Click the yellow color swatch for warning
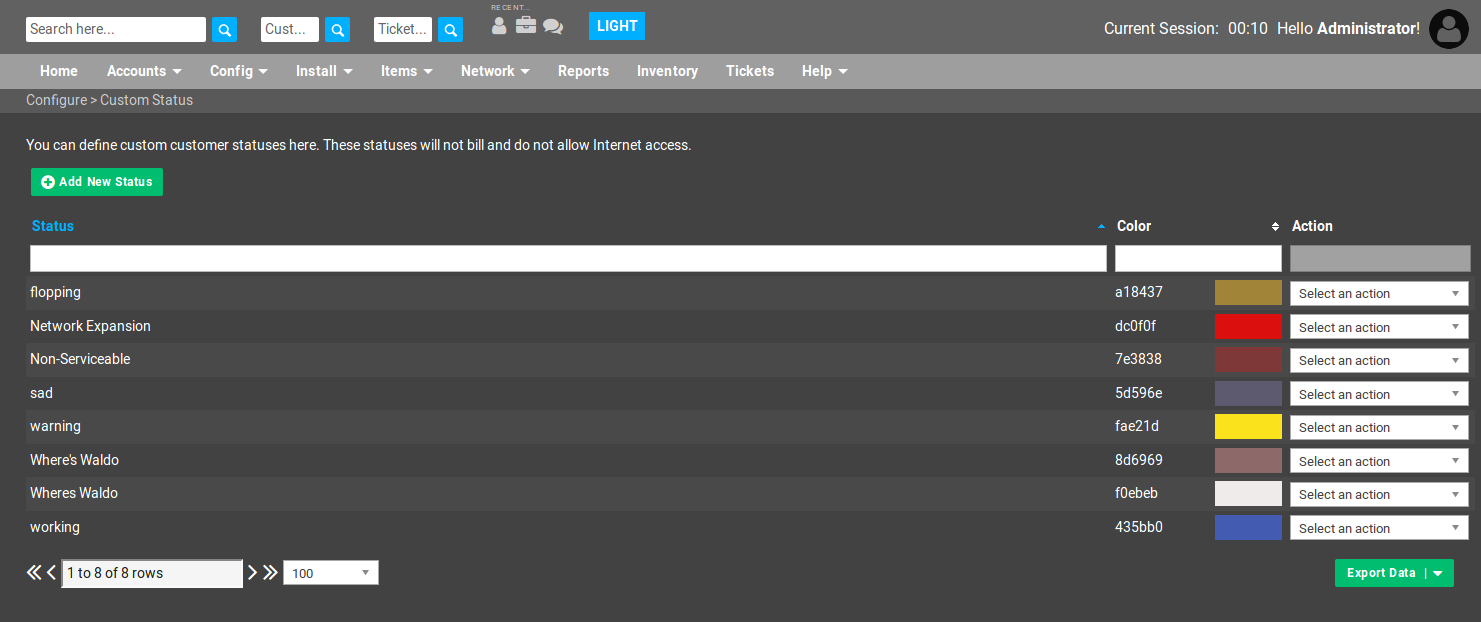This screenshot has width=1481, height=622. click(1248, 426)
